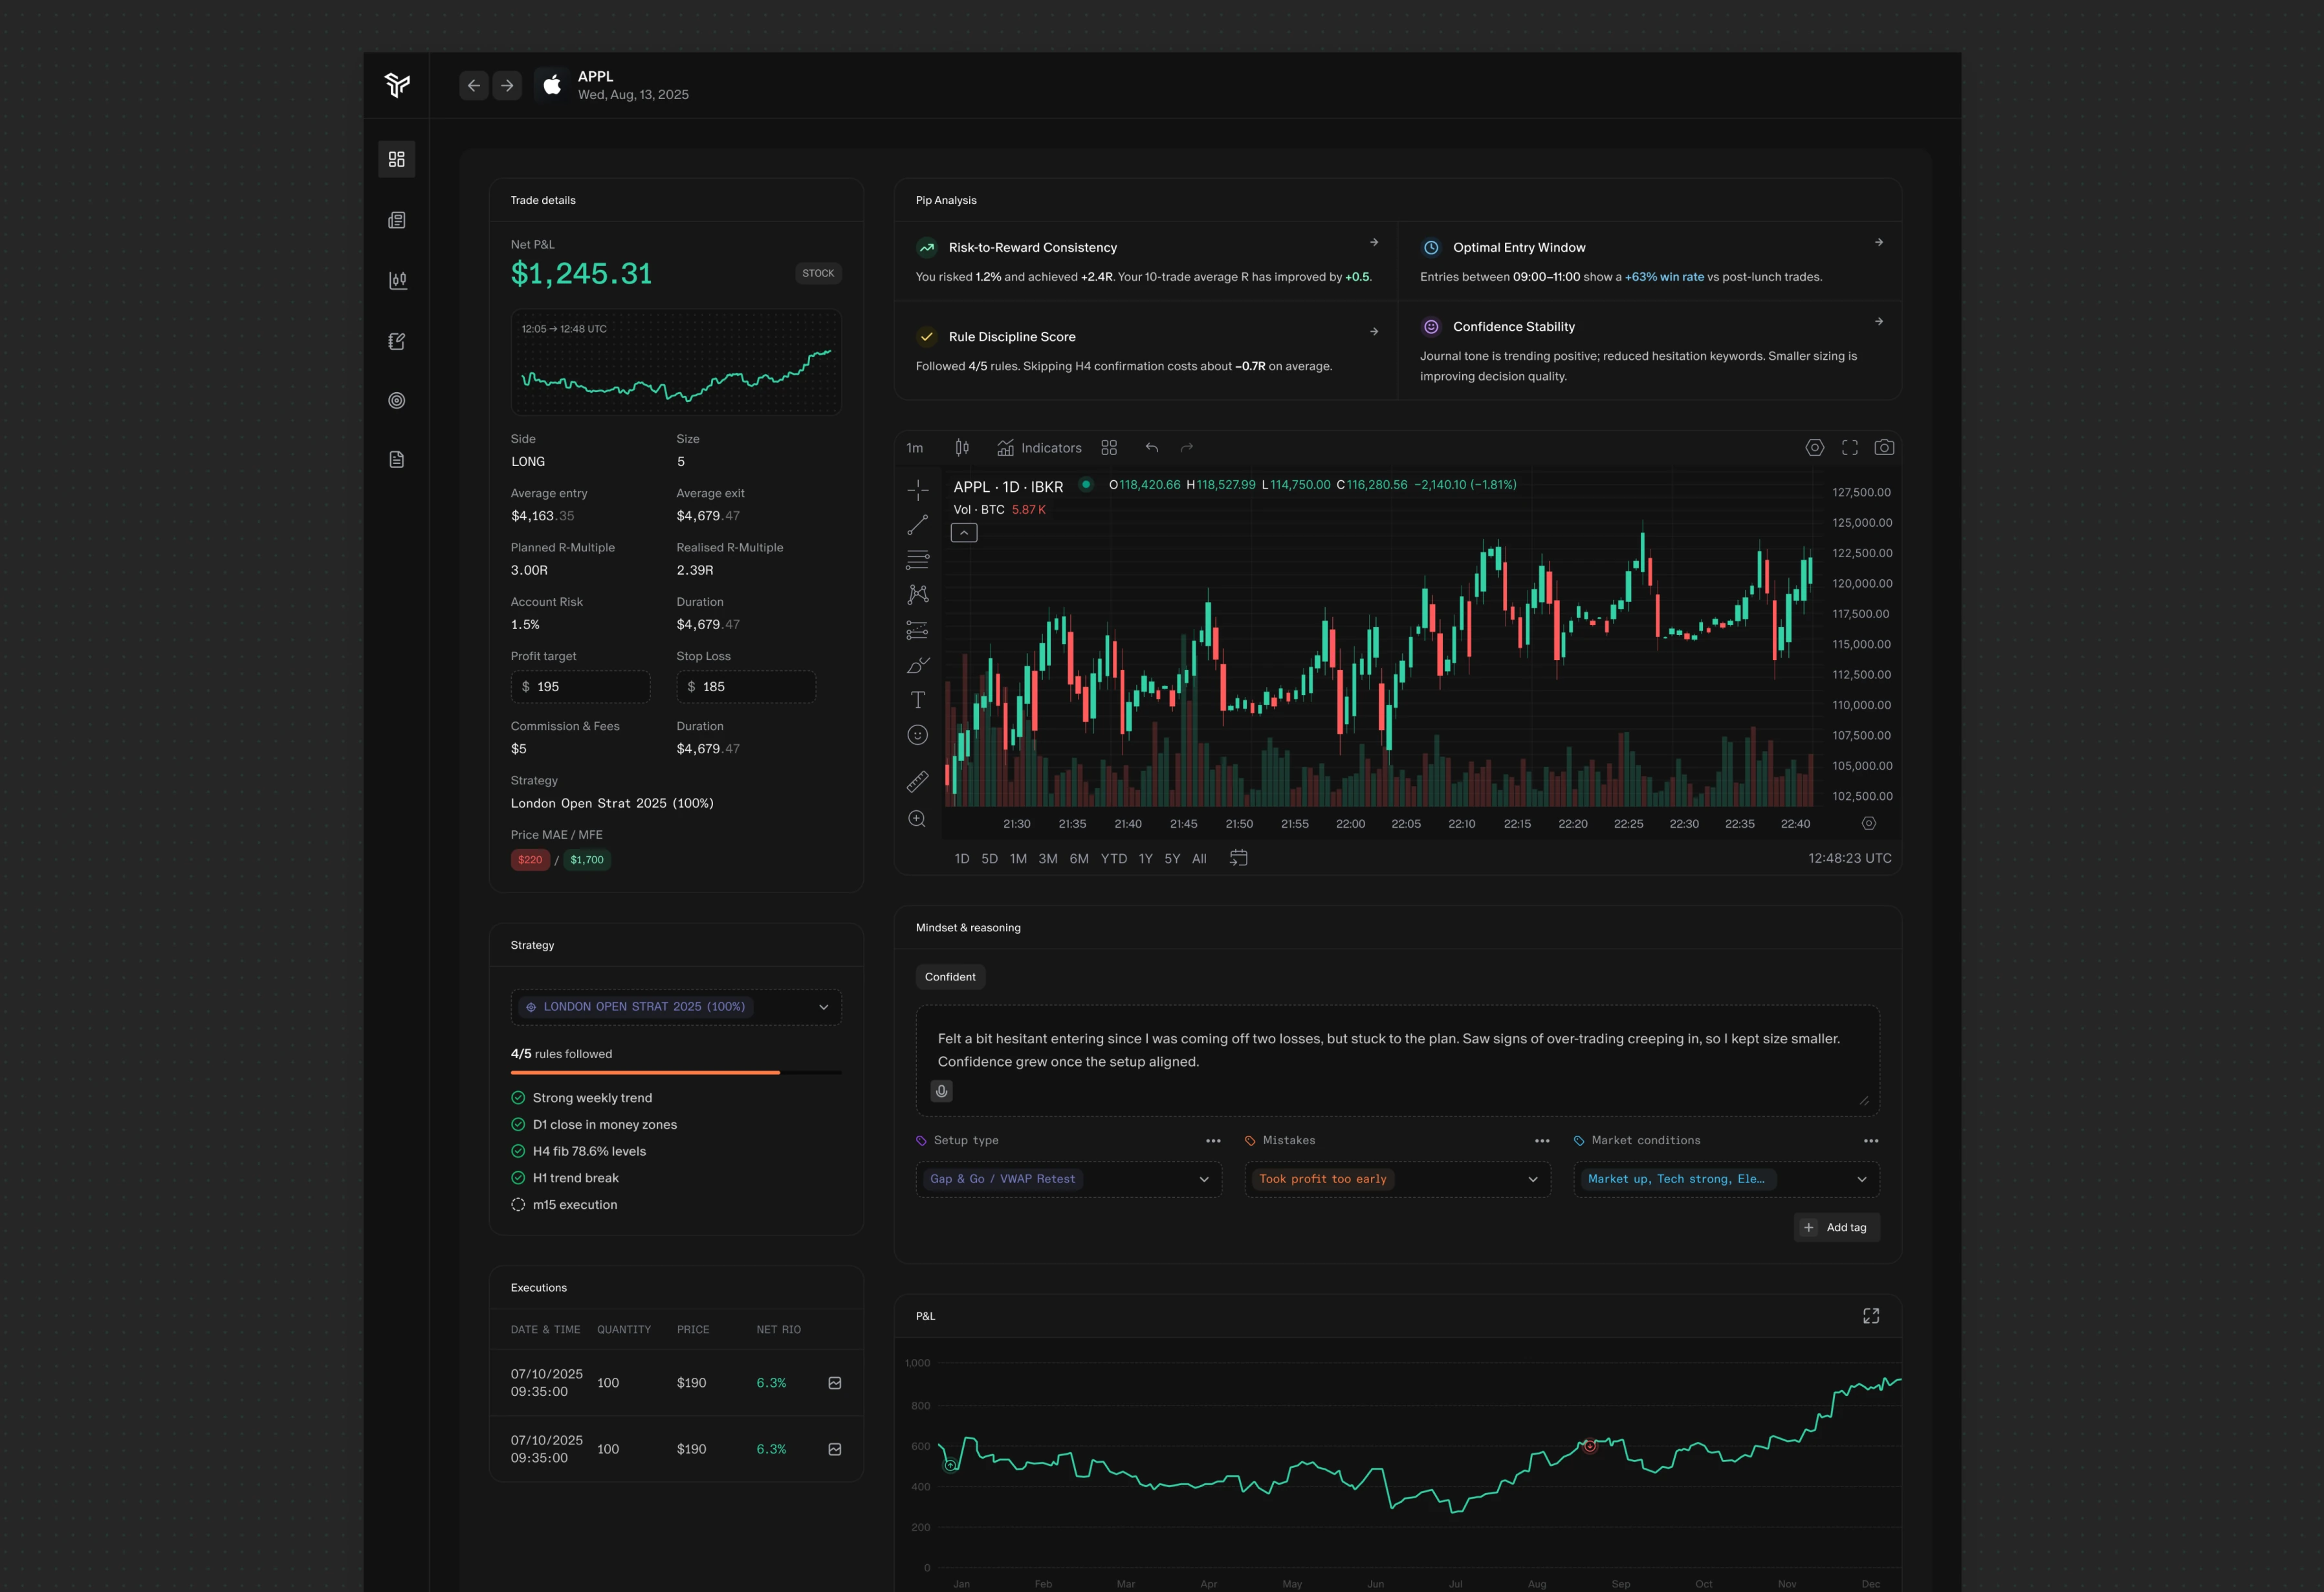Open Market conditions more options menu
The height and width of the screenshot is (1592, 2324).
(x=1871, y=1141)
